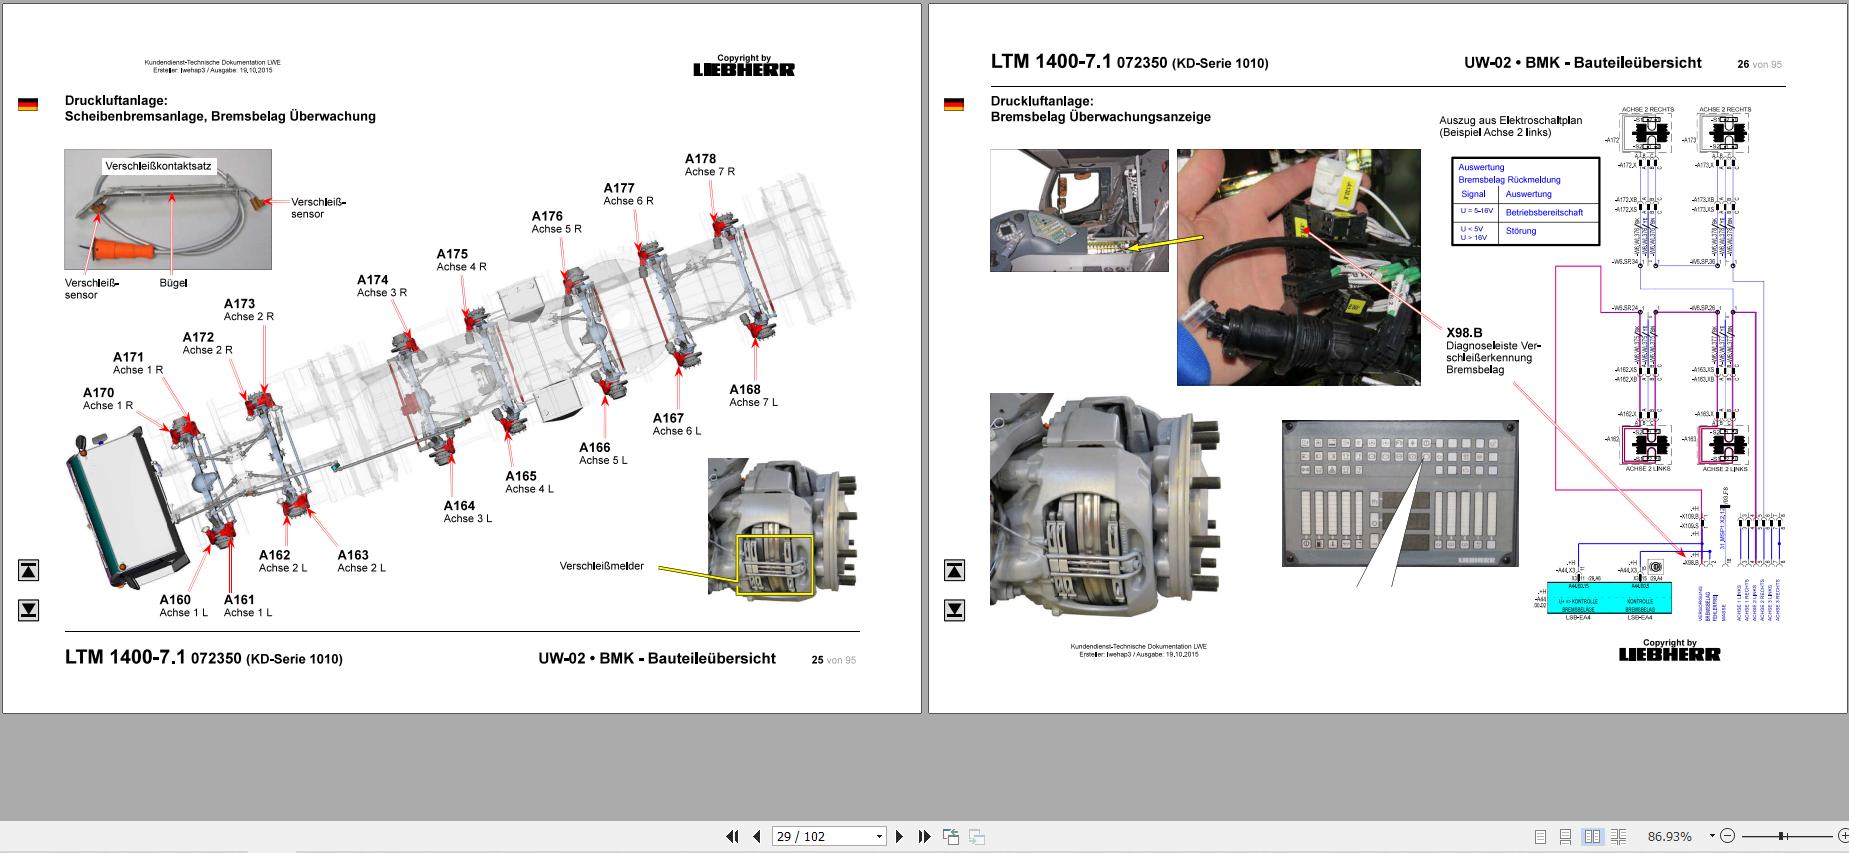Screen dimensions: 1849x853
Task: Click the "25 von 95" page footer
Action: (x=834, y=660)
